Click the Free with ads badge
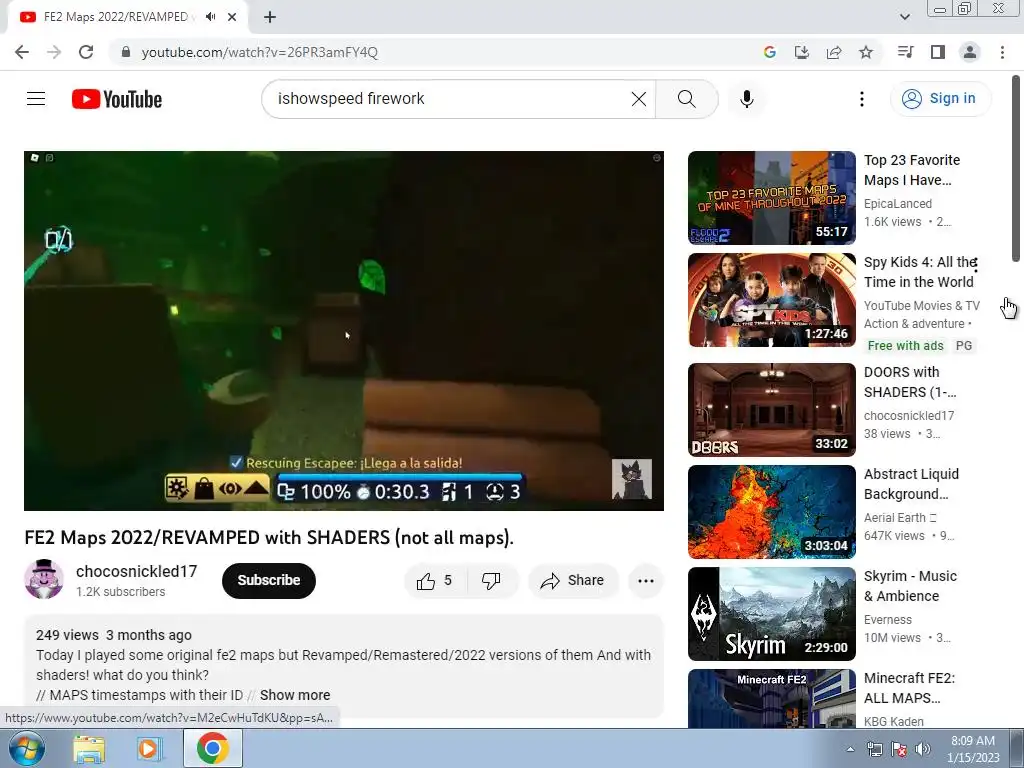Viewport: 1024px width, 768px height. pos(905,345)
